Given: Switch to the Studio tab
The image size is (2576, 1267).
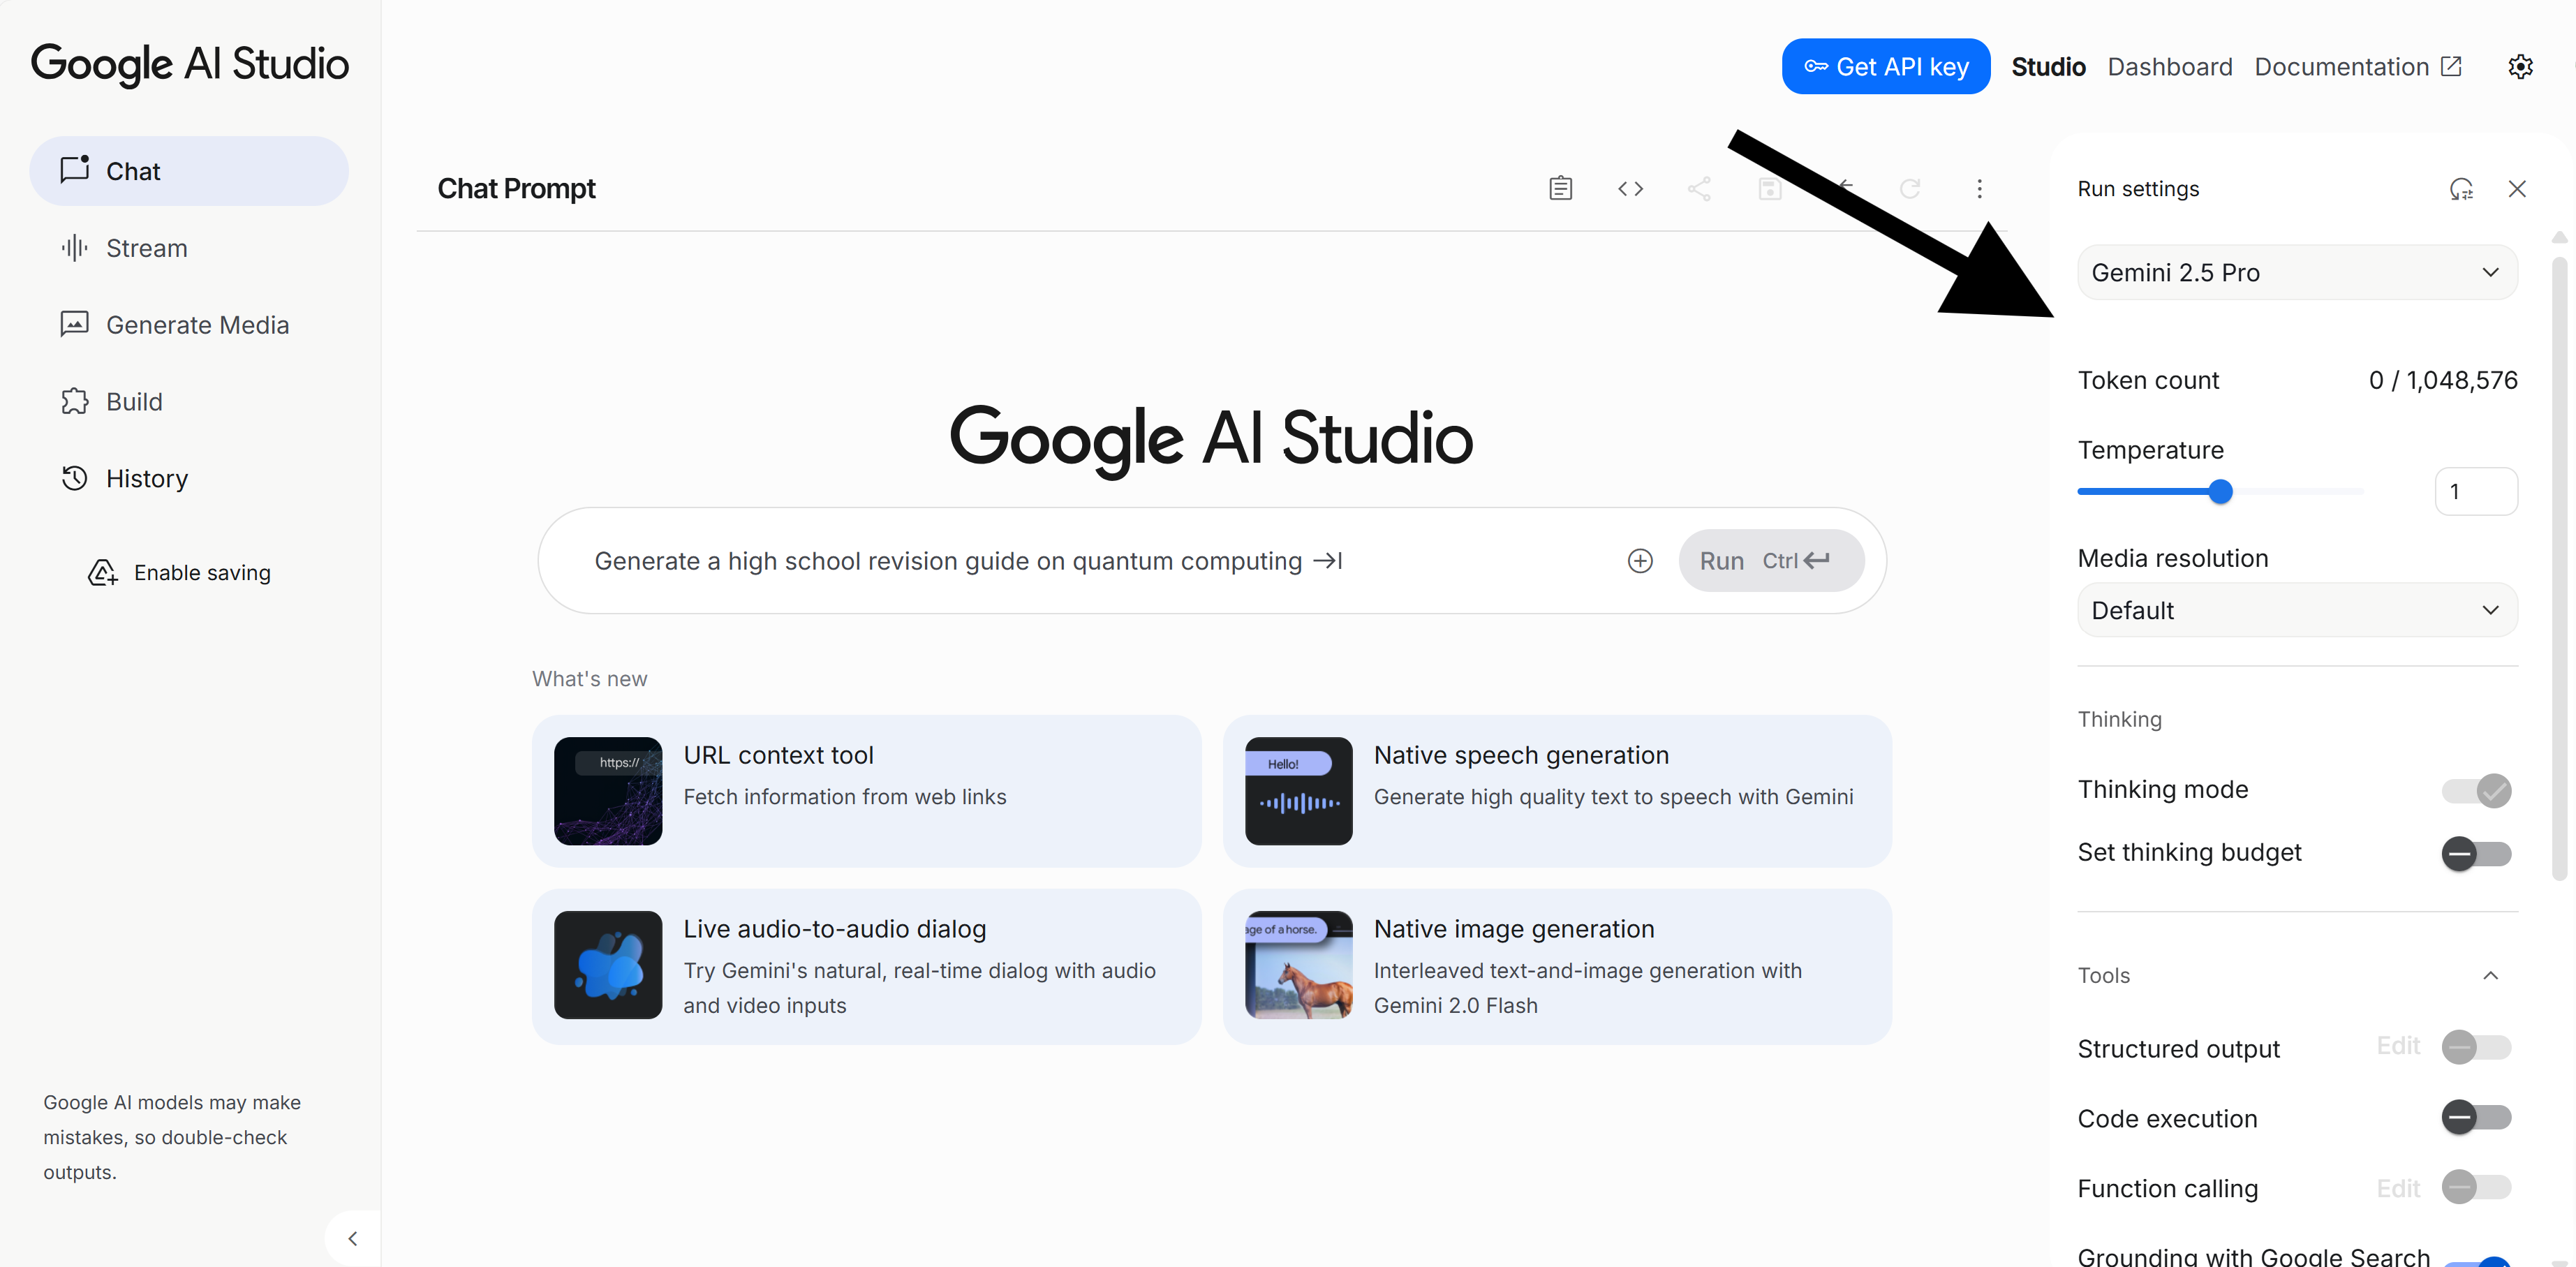Looking at the screenshot, I should point(2048,66).
